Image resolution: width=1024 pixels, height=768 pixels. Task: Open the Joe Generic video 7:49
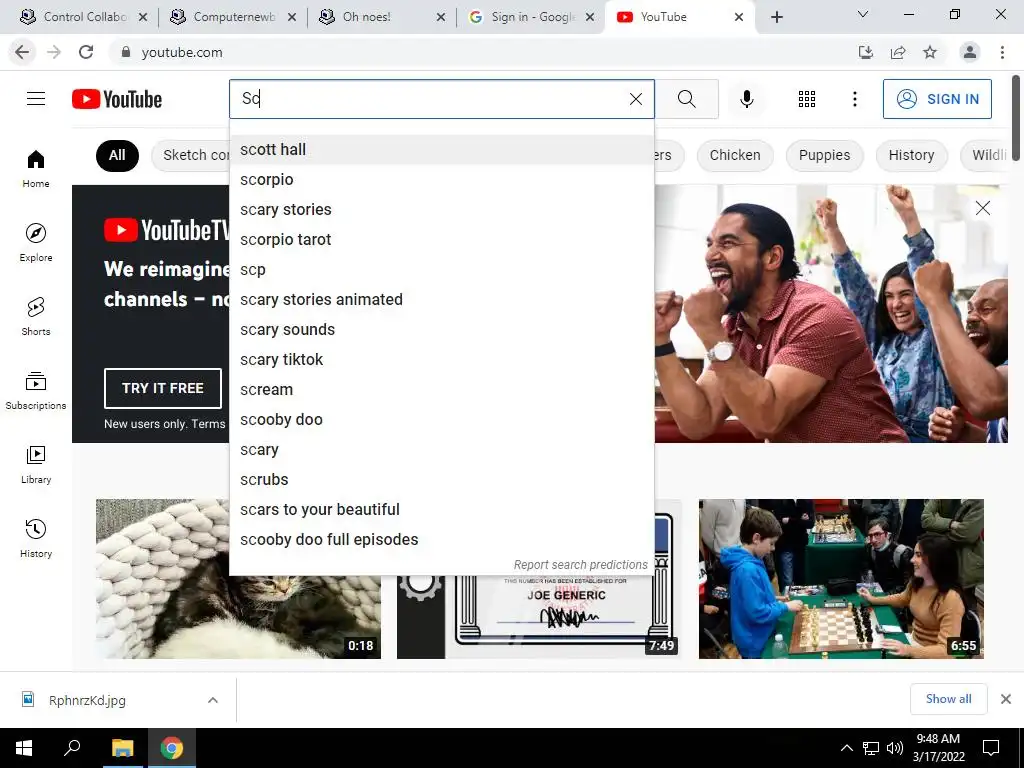pos(539,617)
